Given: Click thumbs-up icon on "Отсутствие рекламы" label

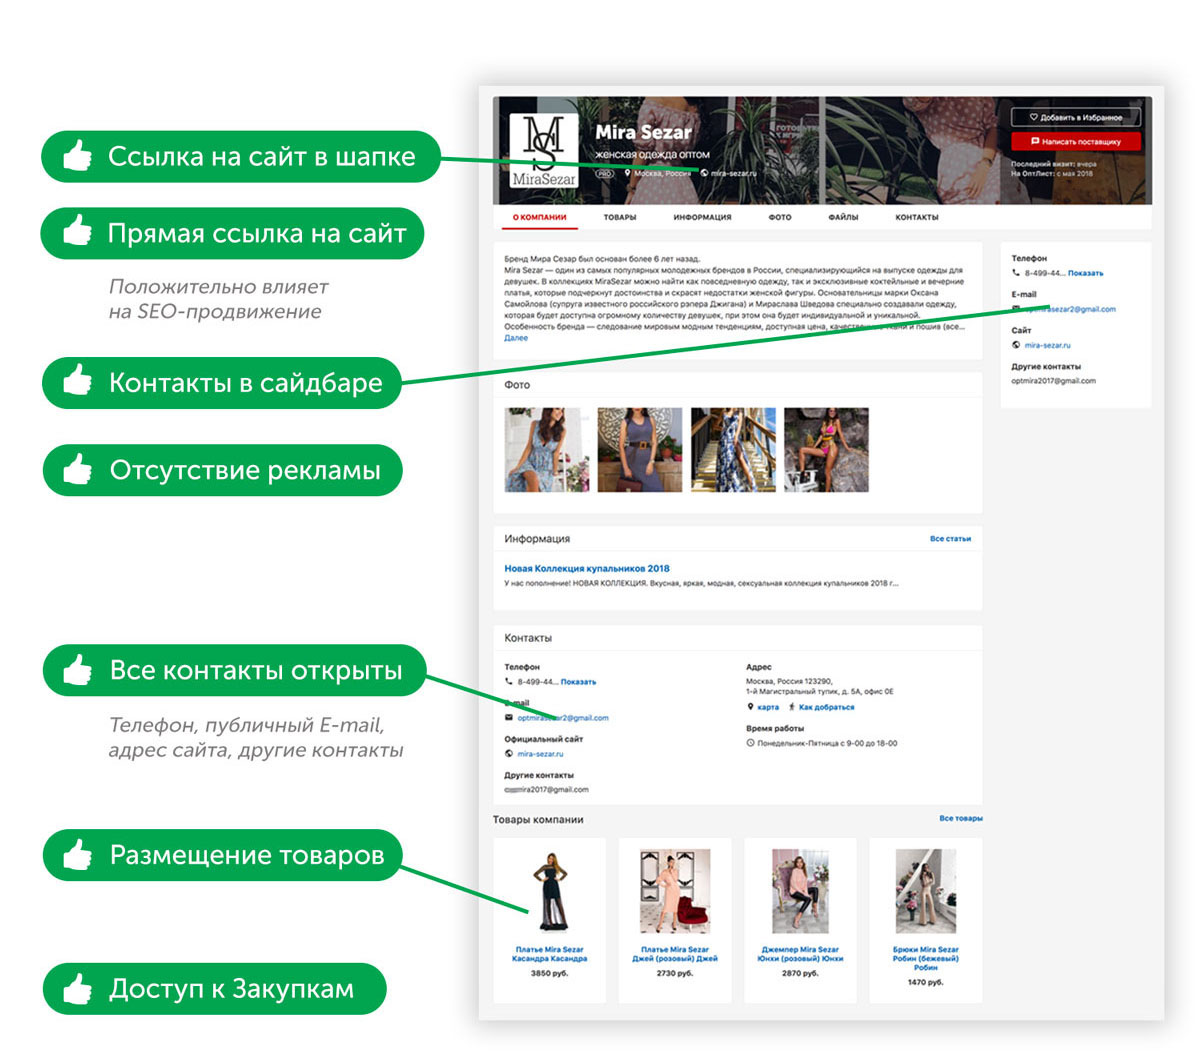Looking at the screenshot, I should pyautogui.click(x=78, y=470).
